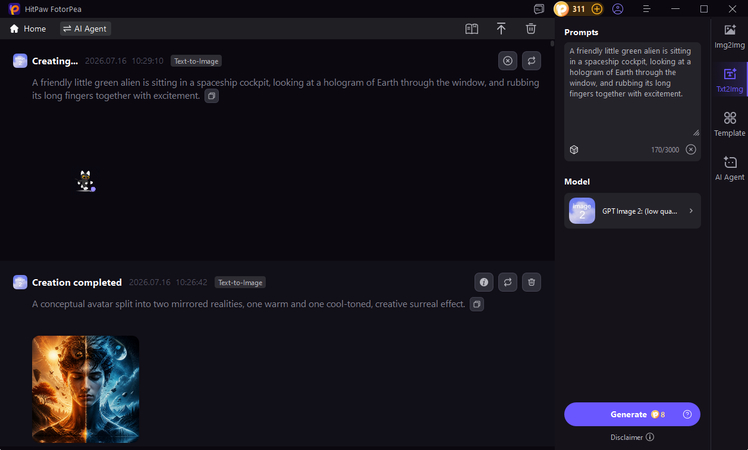Delete the completed mirrored avatar creation
748x450 pixels.
pos(531,283)
